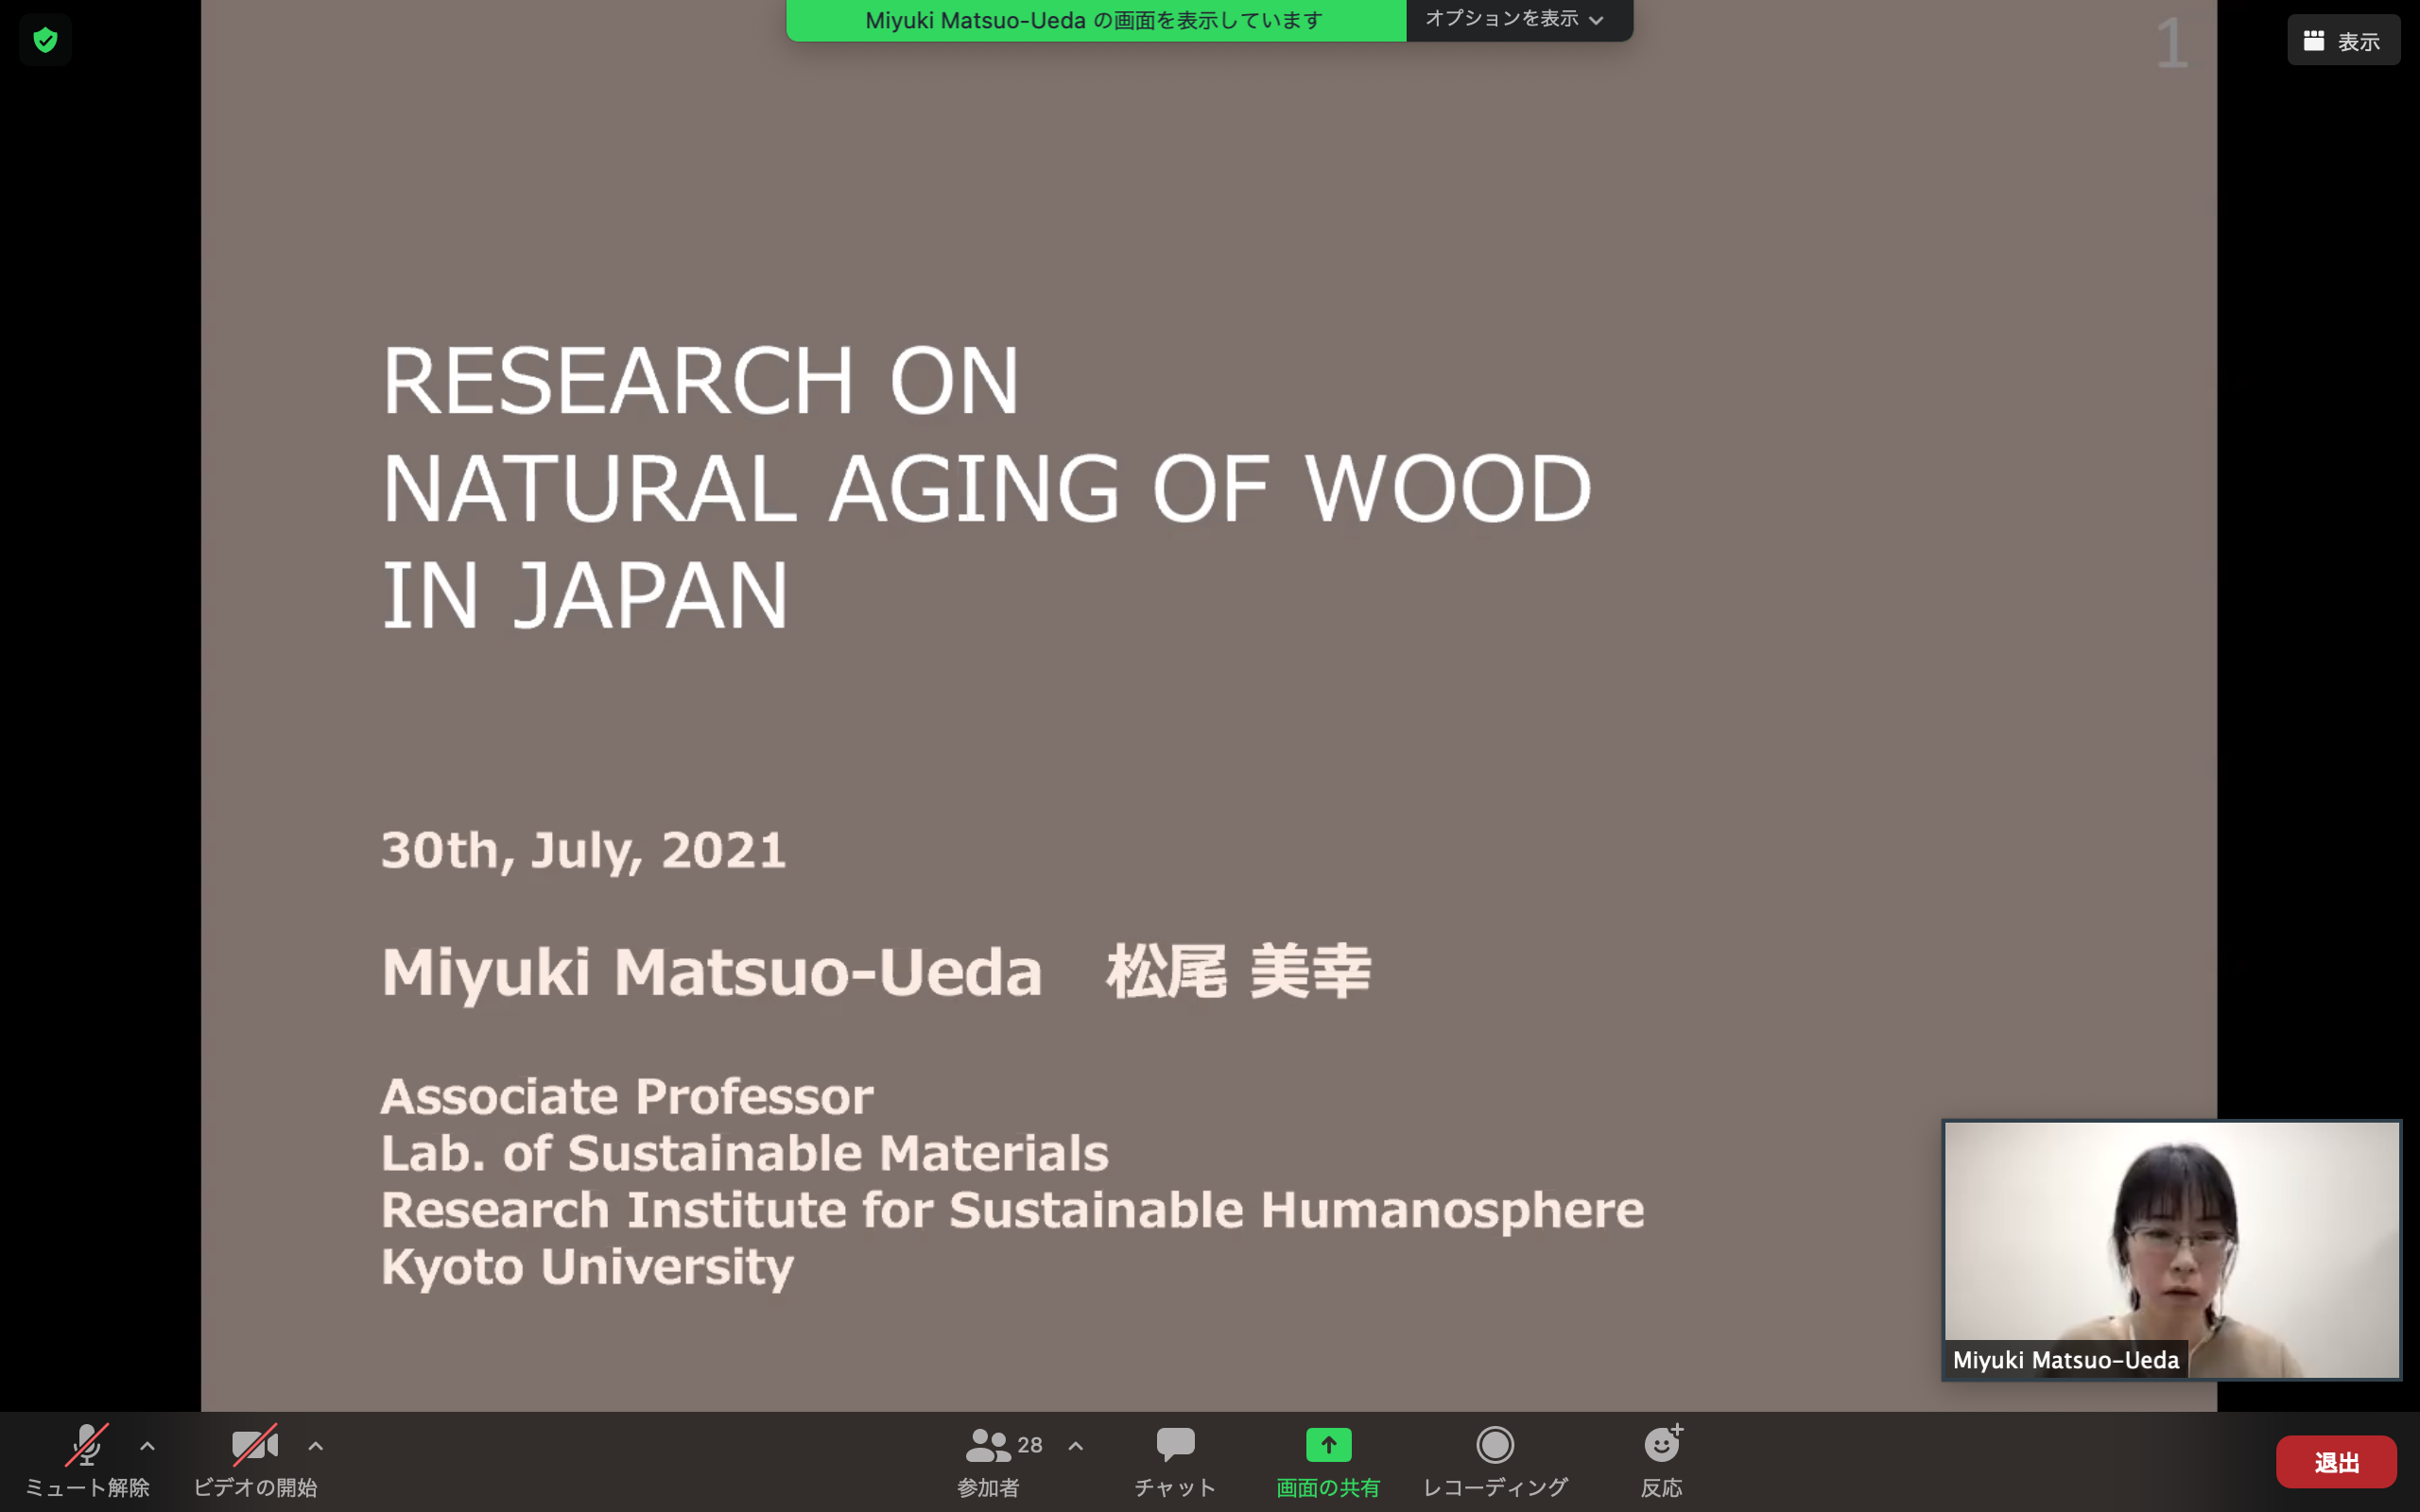Start video with ビデオの開始

click(255, 1461)
